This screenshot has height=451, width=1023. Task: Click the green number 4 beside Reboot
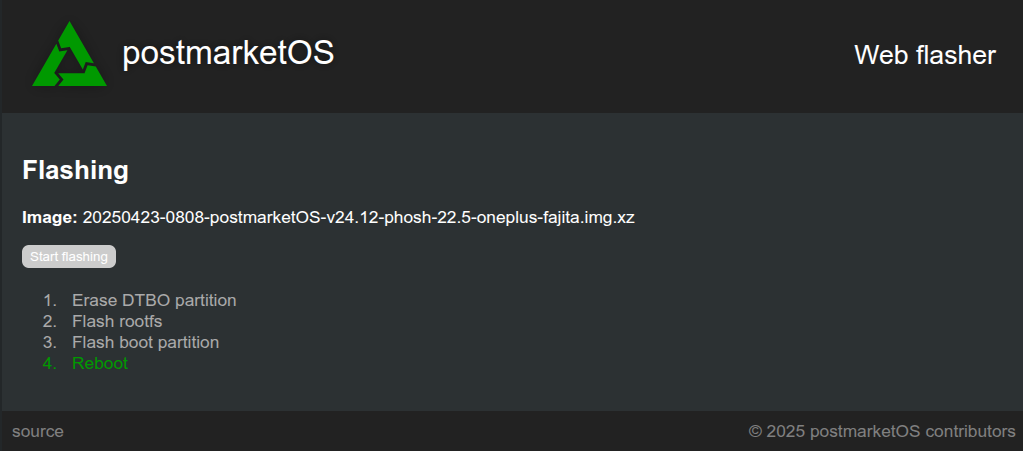tap(50, 363)
